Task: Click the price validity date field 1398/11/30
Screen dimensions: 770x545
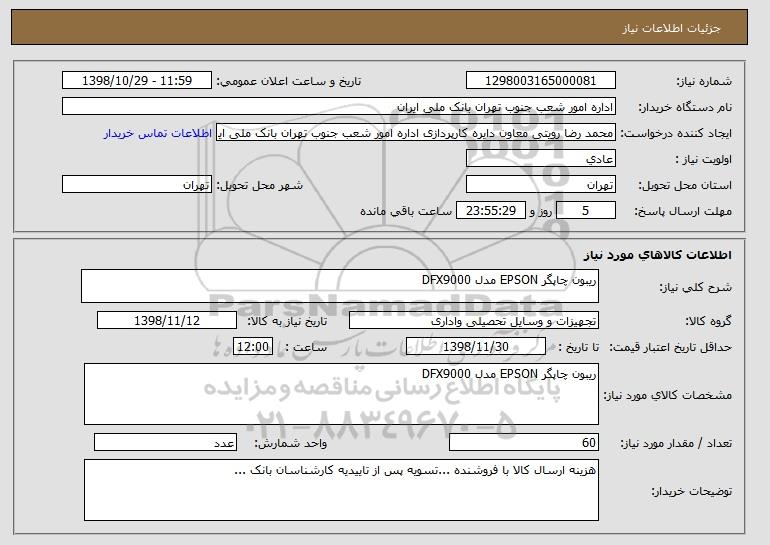Action: tap(476, 347)
